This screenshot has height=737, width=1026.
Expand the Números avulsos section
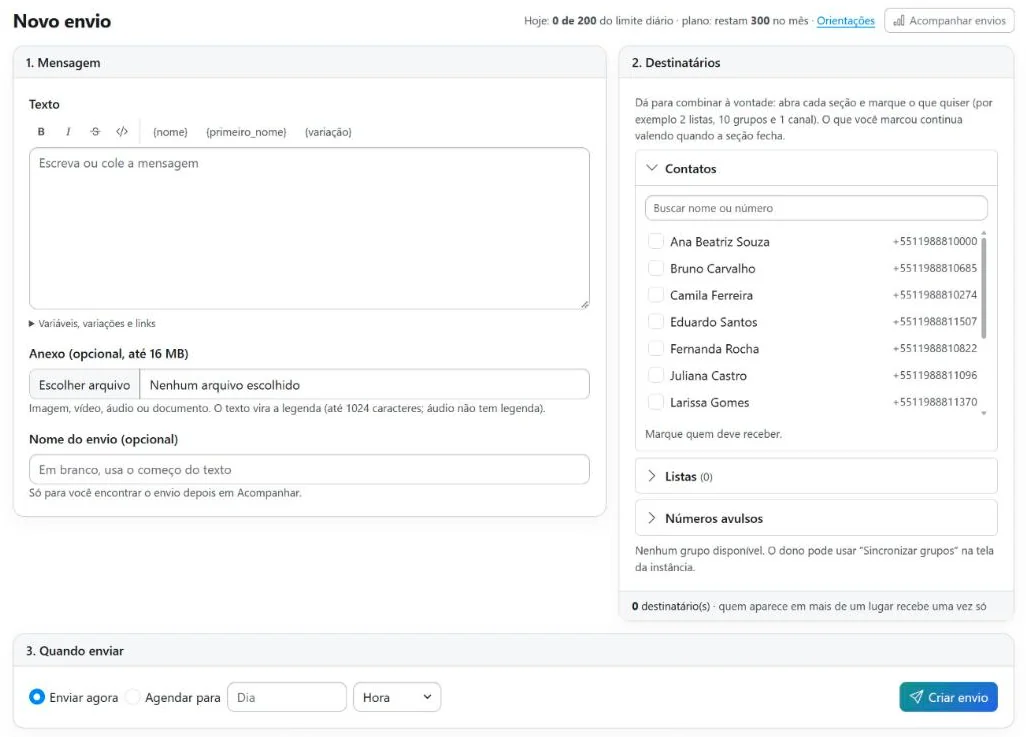click(816, 518)
